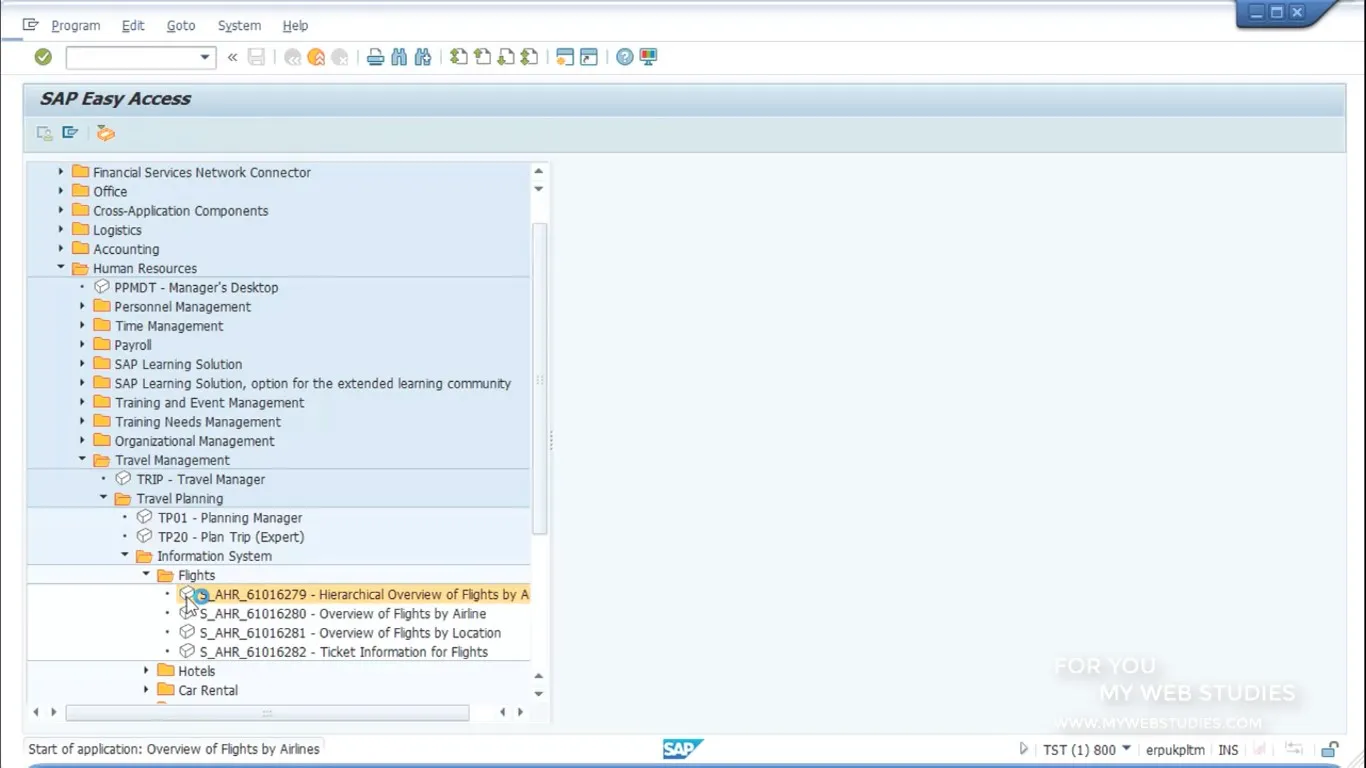Expand the Personnel Management folder
Image resolution: width=1366 pixels, height=768 pixels.
[x=83, y=306]
